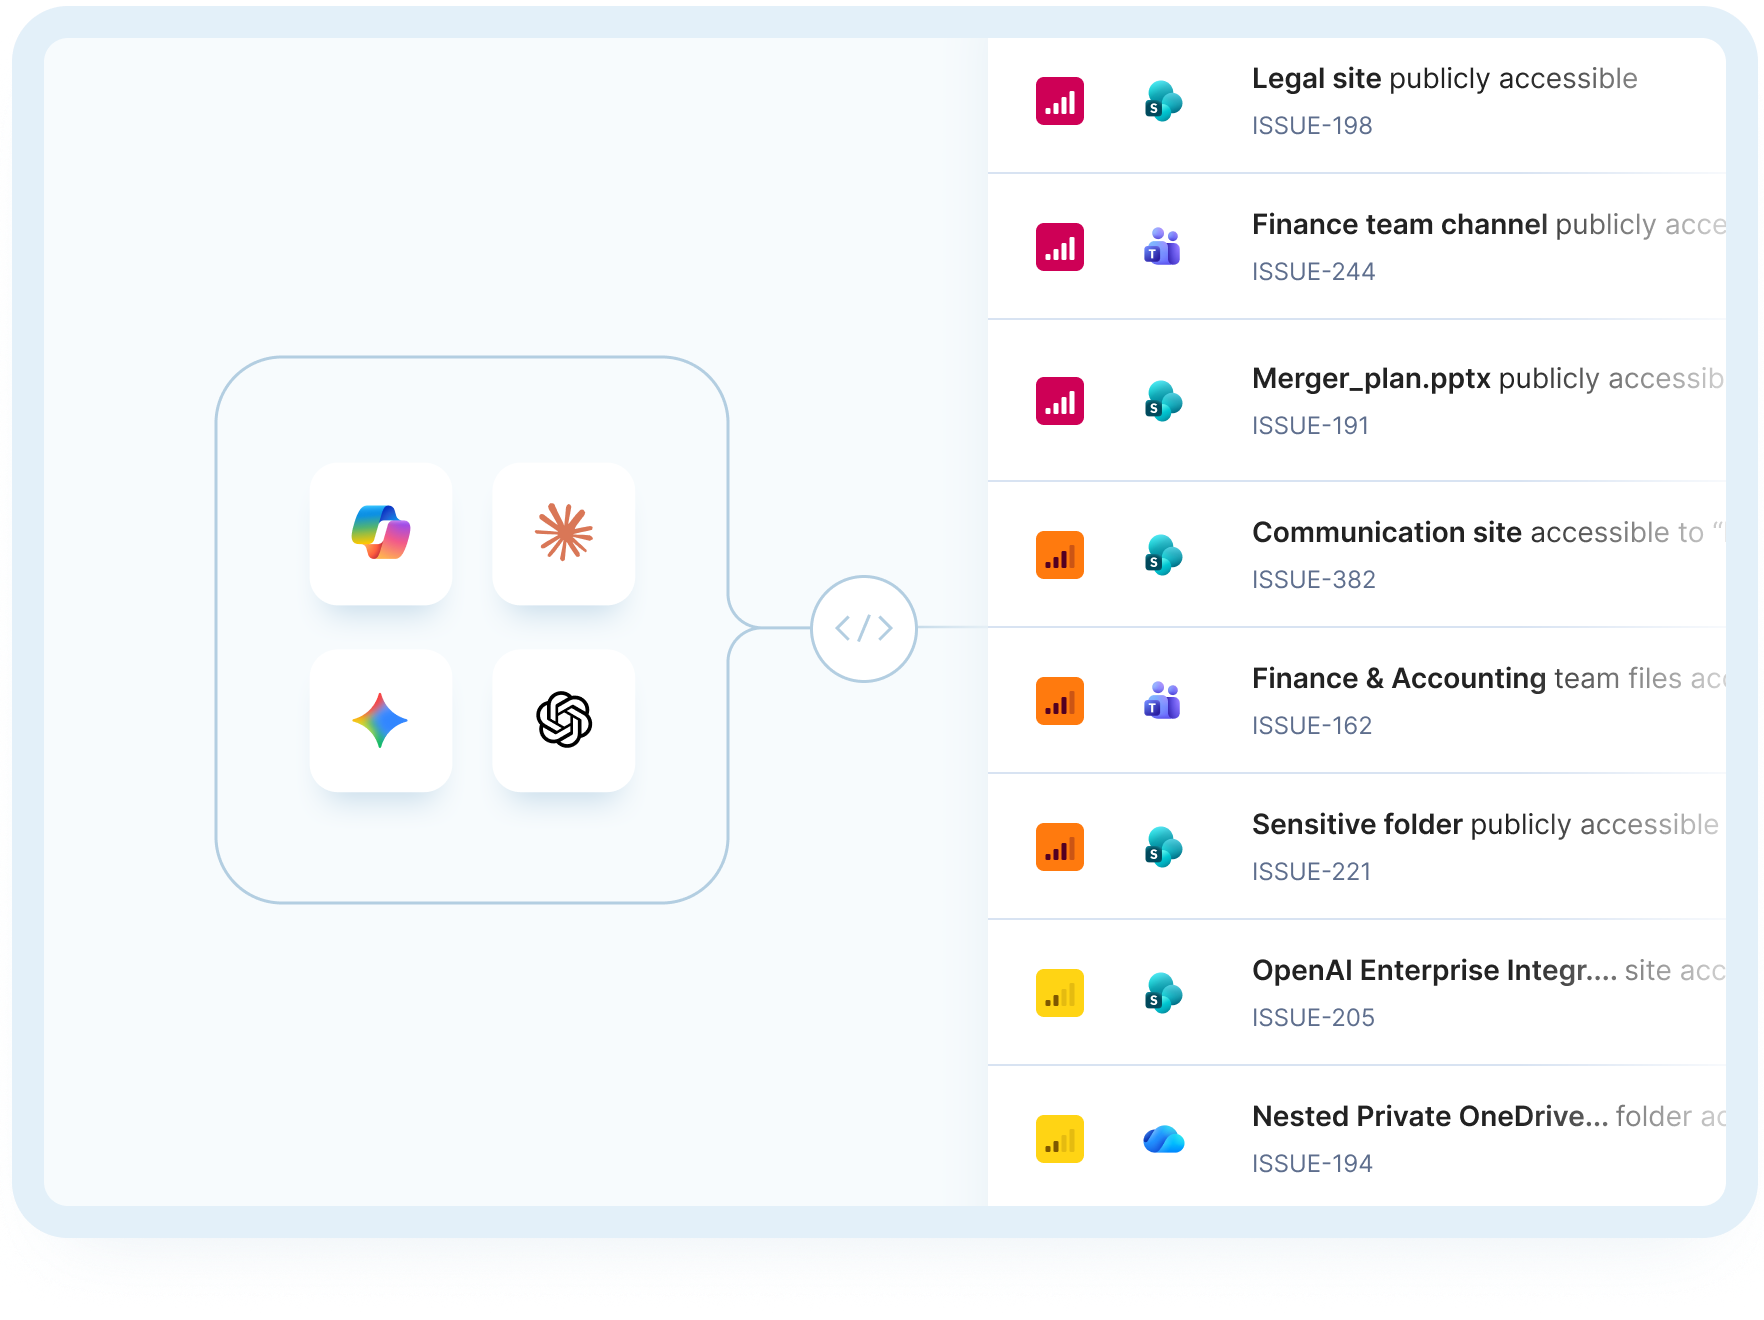
Task: Select the ISSUE-162 identifier
Action: tap(1312, 726)
